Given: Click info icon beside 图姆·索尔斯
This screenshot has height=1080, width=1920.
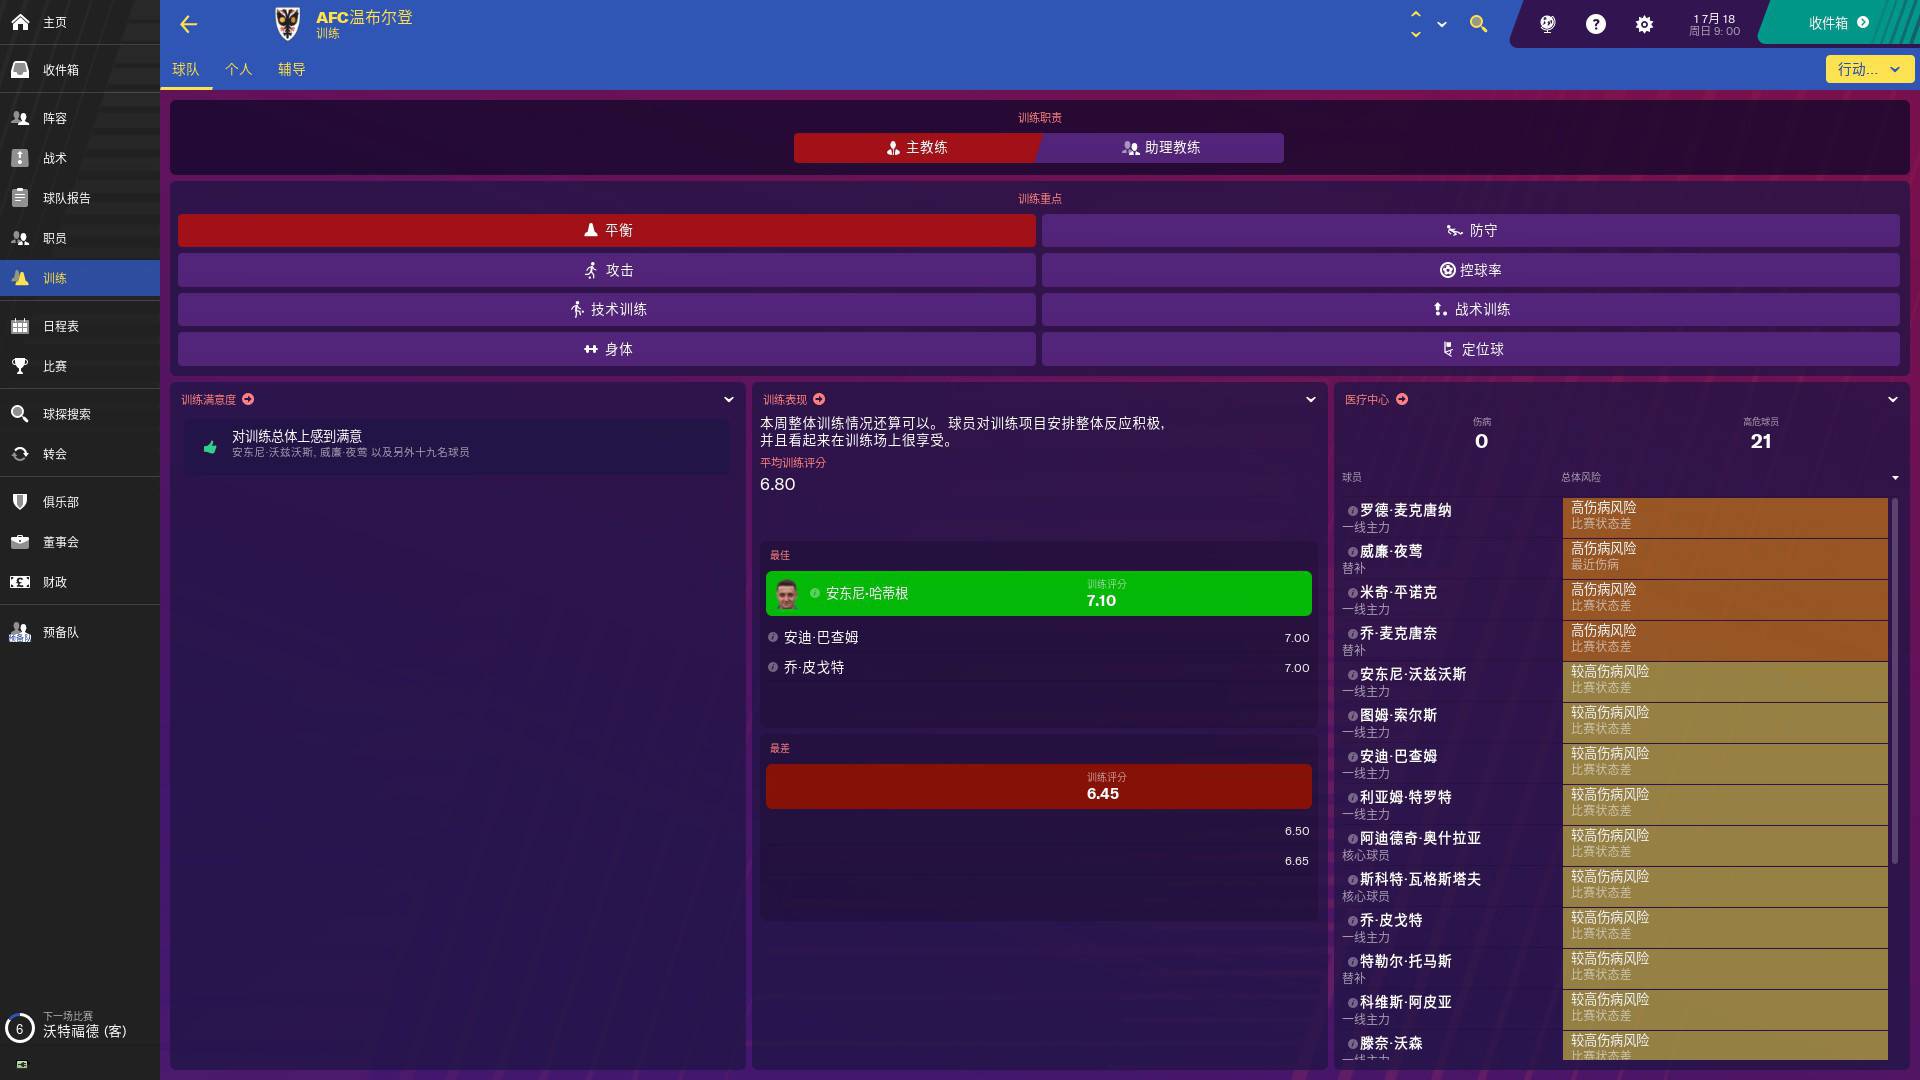Looking at the screenshot, I should tap(1352, 716).
